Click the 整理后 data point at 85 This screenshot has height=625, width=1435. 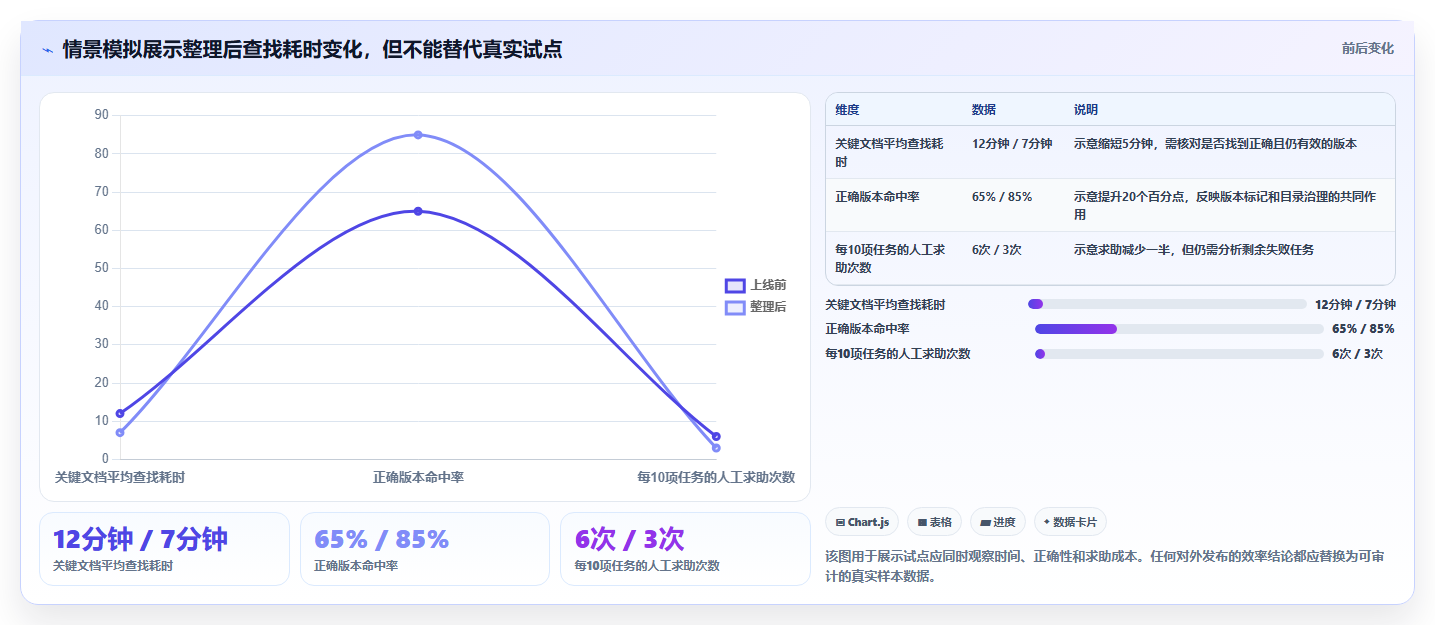click(418, 135)
